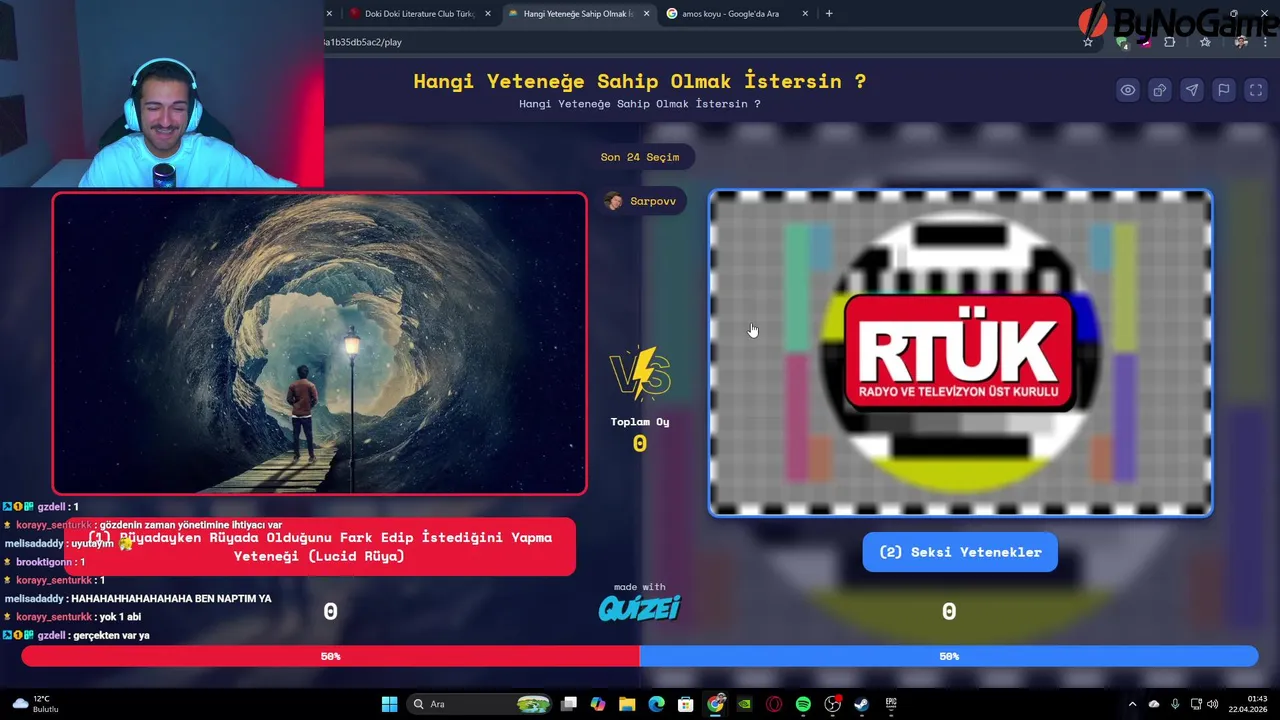Image resolution: width=1280 pixels, height=720 pixels.
Task: Click the taskbar Ara search box
Action: click(481, 704)
